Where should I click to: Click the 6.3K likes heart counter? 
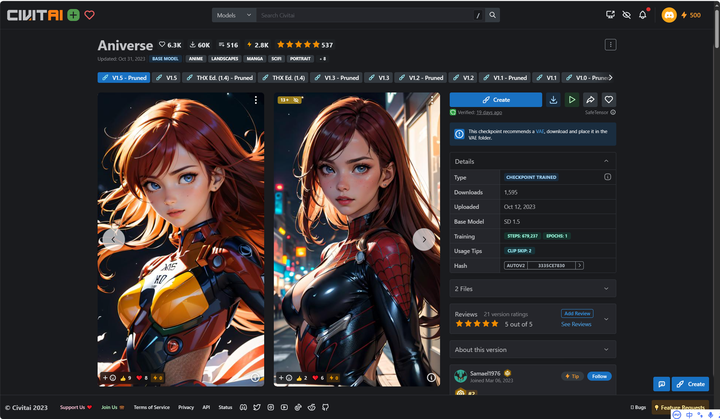[x=170, y=45]
